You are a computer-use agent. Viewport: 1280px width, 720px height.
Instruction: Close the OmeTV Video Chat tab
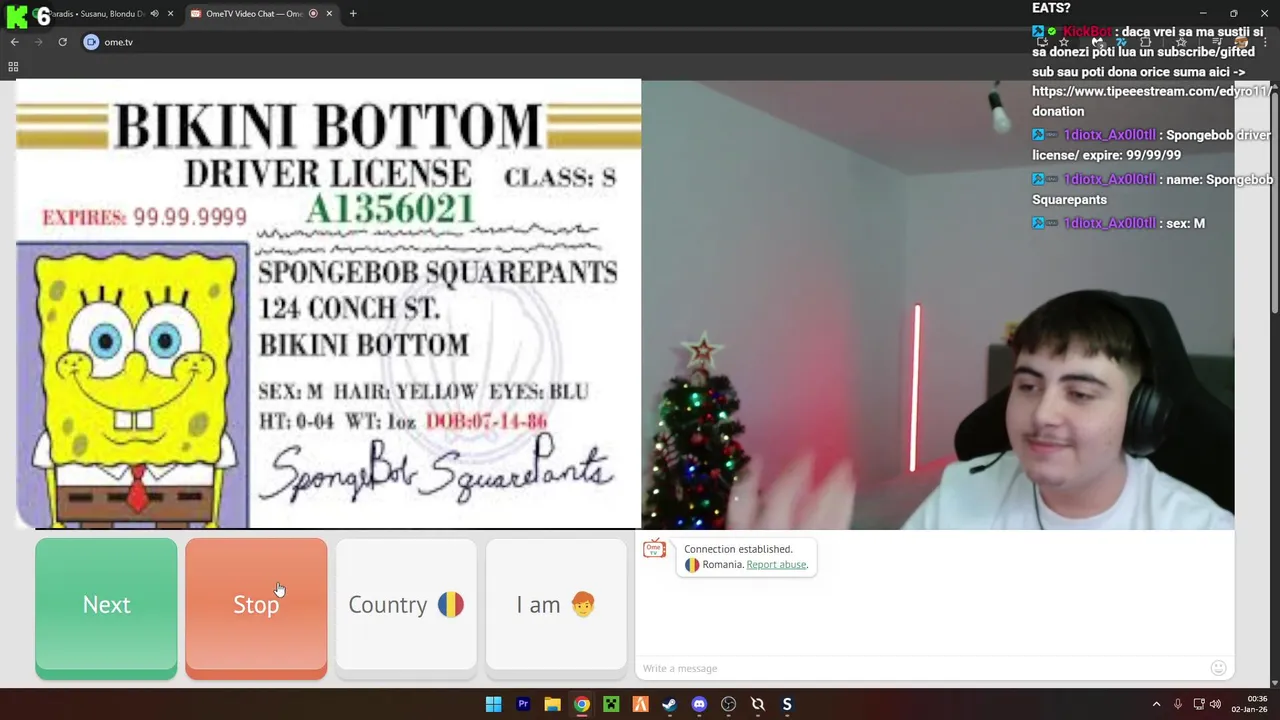click(x=329, y=14)
